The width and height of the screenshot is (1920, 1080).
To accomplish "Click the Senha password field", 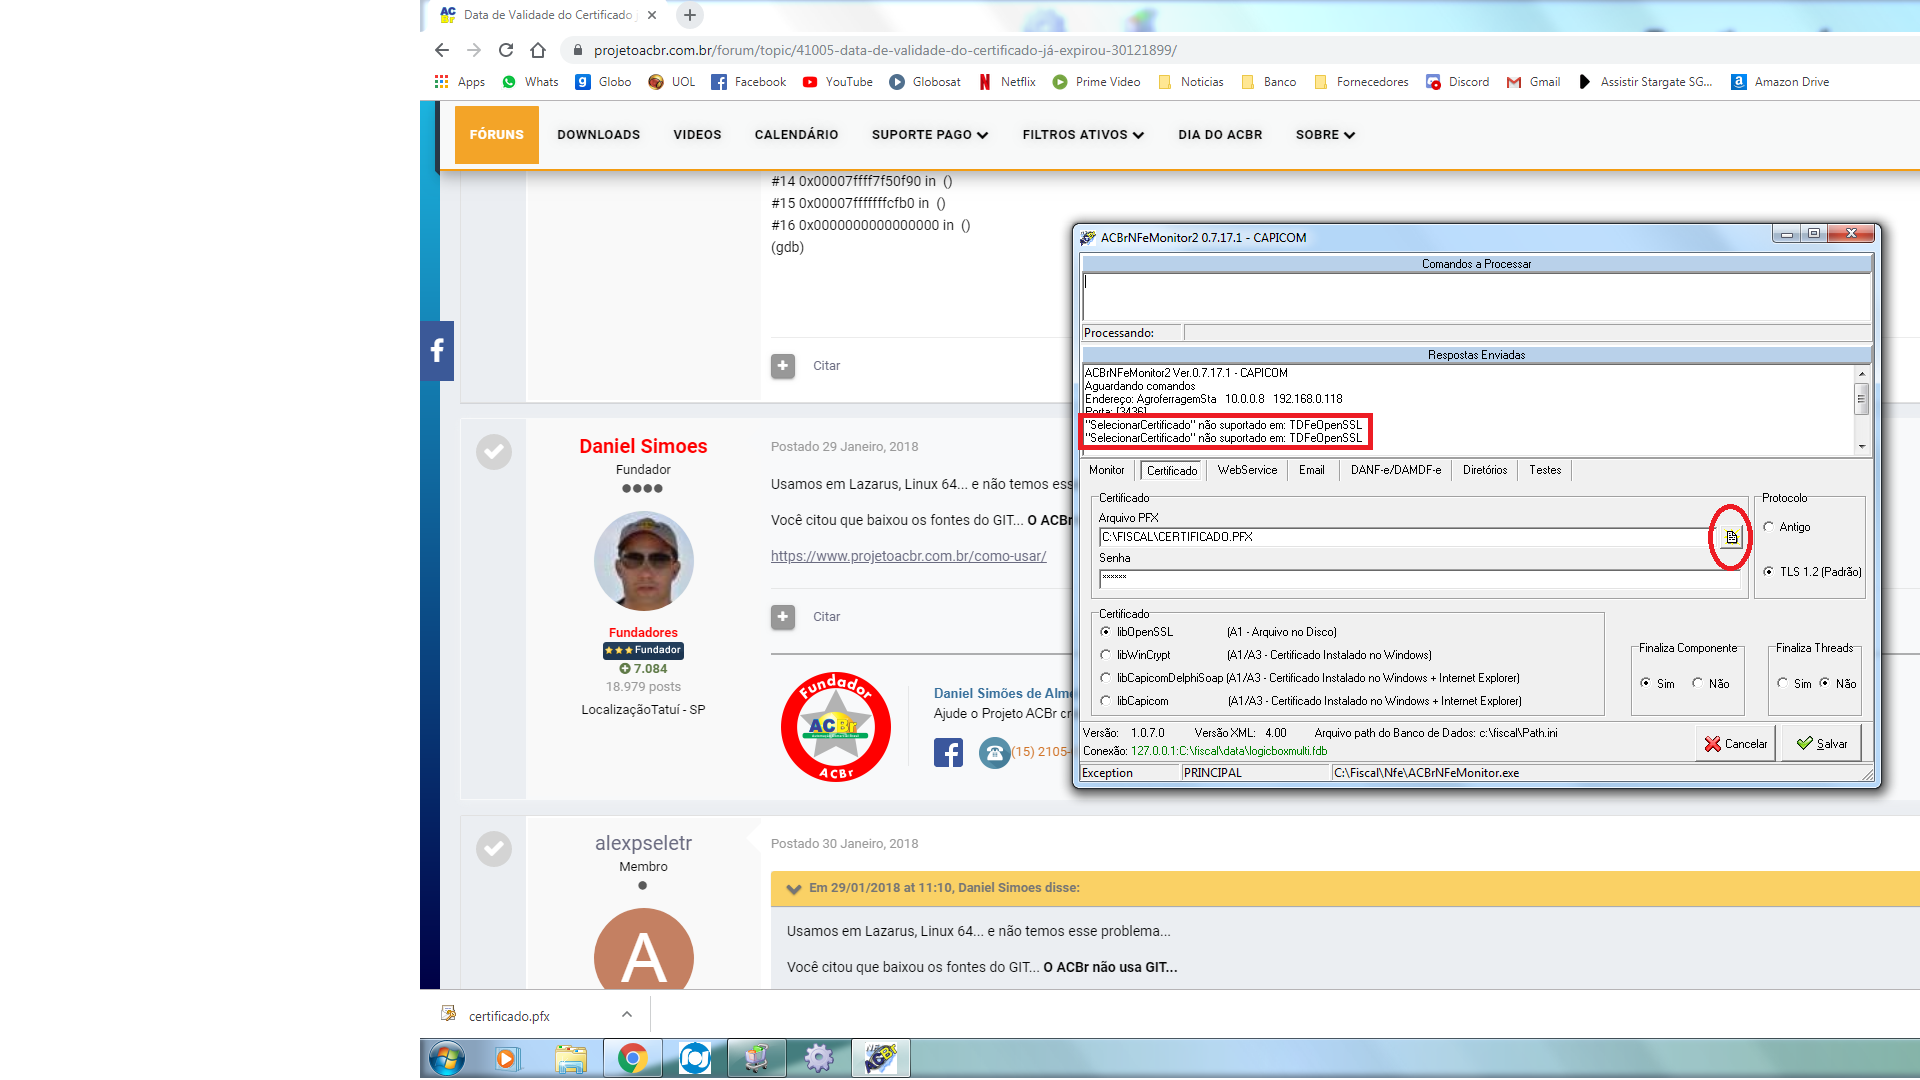I will 1419,578.
